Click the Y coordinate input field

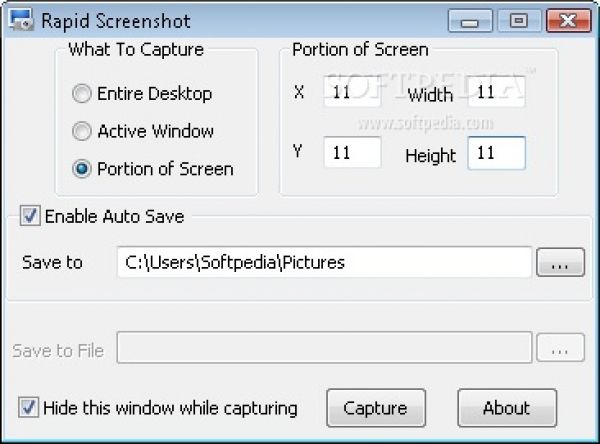point(351,153)
